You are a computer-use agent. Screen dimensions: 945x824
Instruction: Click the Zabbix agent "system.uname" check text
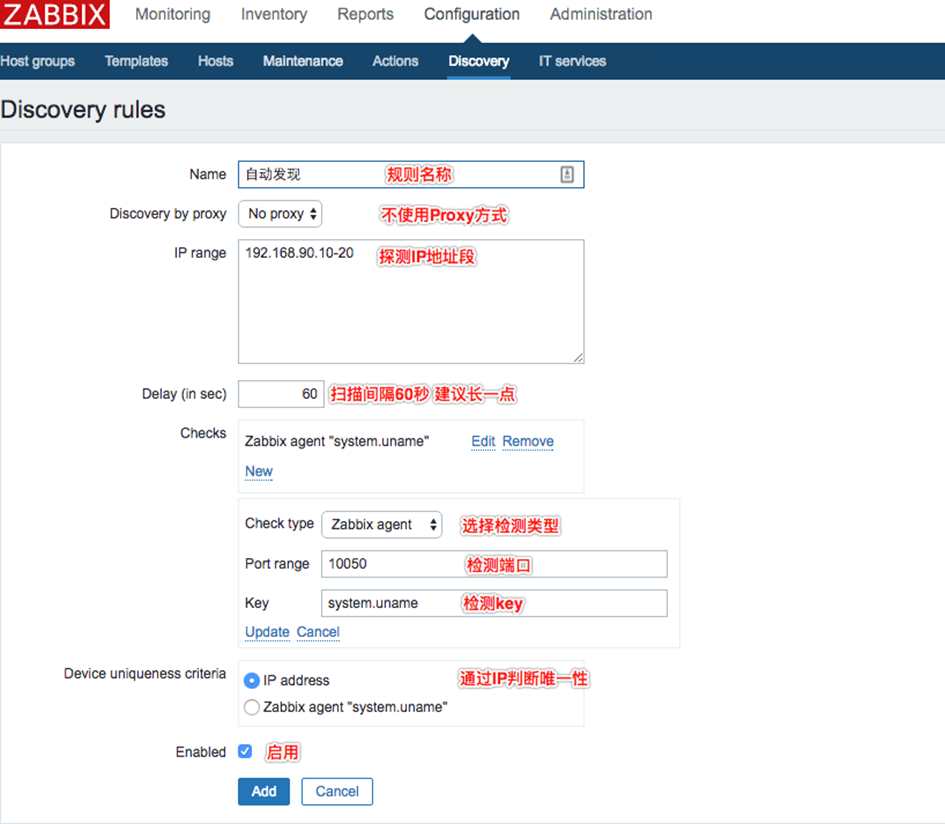pyautogui.click(x=337, y=441)
